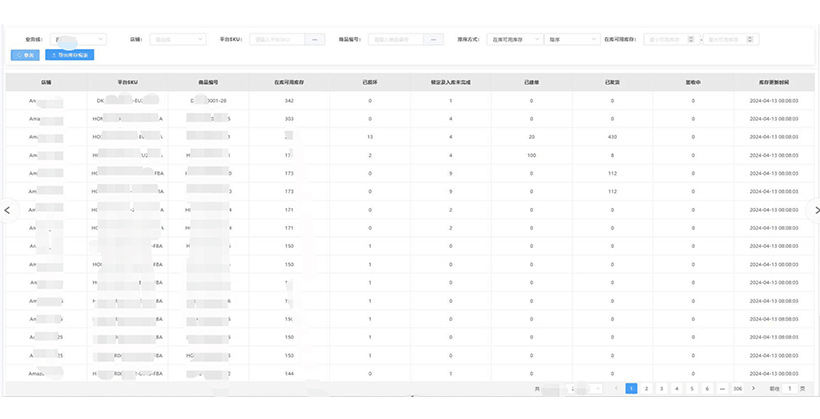Expand the 店铺 selector dropdown
The height and width of the screenshot is (419, 820).
(x=178, y=40)
